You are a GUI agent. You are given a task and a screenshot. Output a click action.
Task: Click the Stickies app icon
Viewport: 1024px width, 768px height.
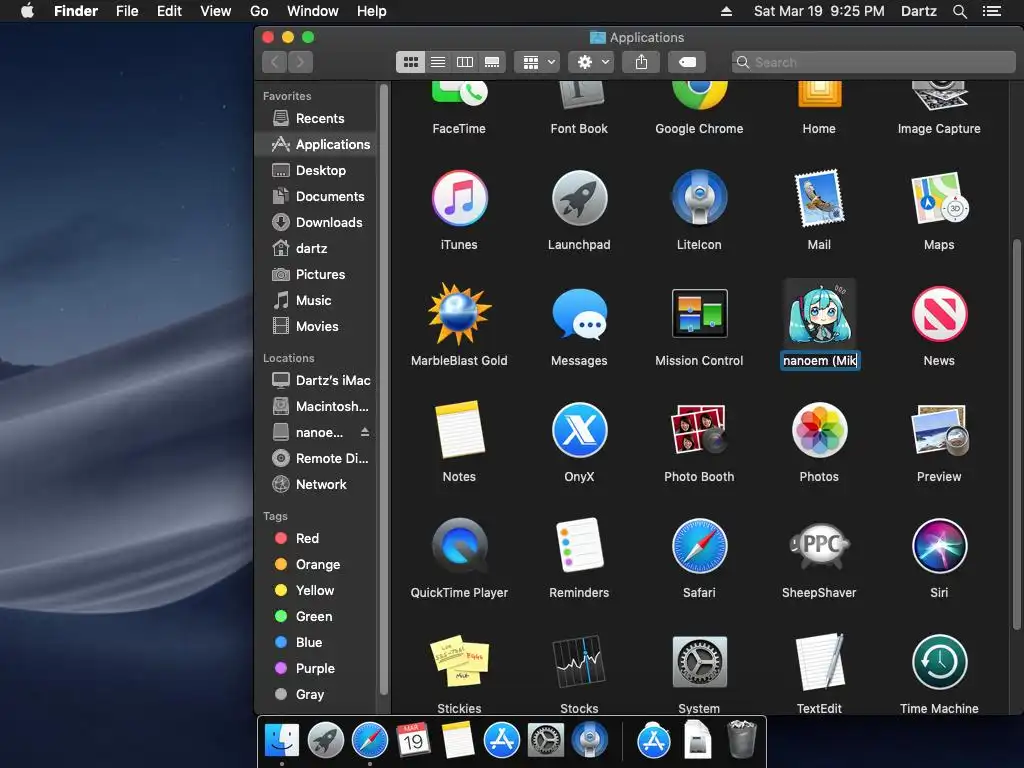click(459, 660)
